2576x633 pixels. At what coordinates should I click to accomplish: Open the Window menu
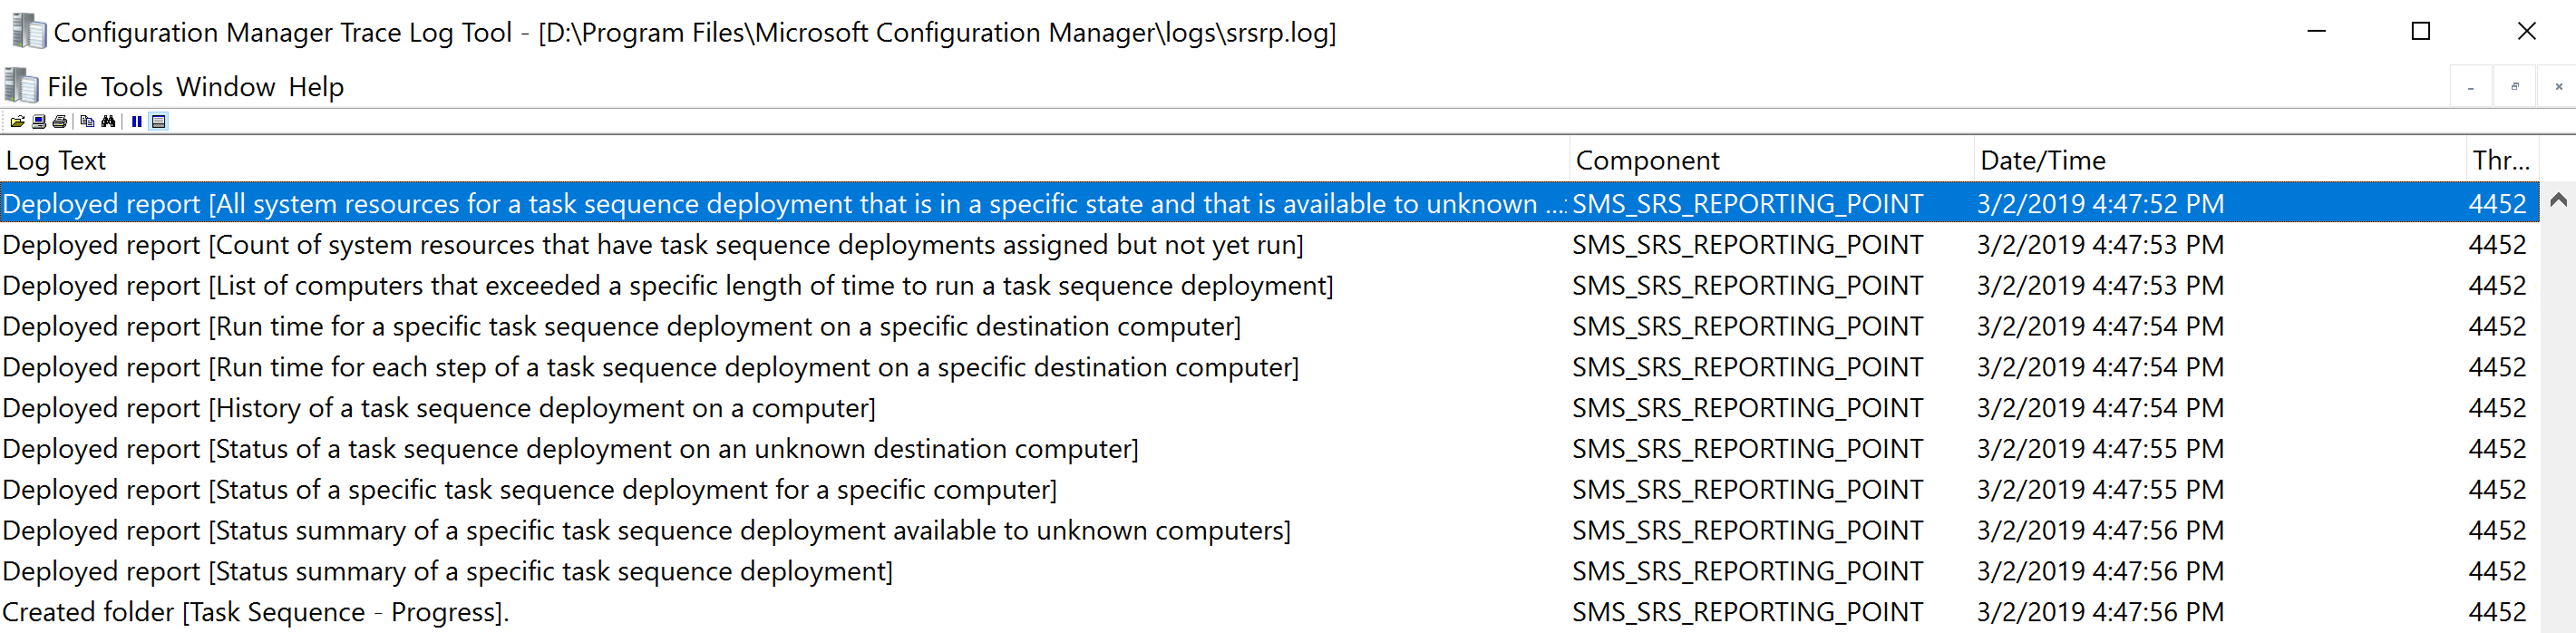pyautogui.click(x=225, y=87)
